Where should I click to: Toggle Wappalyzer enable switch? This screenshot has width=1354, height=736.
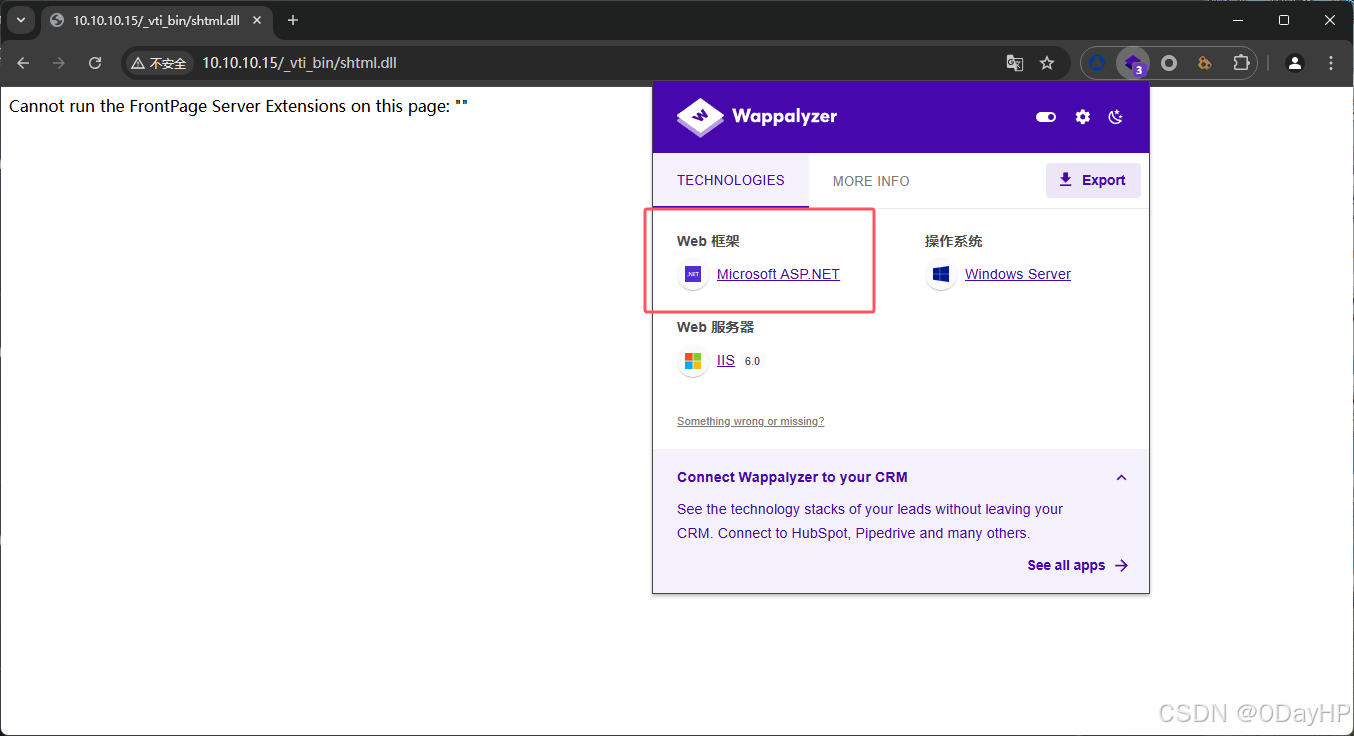[1046, 117]
